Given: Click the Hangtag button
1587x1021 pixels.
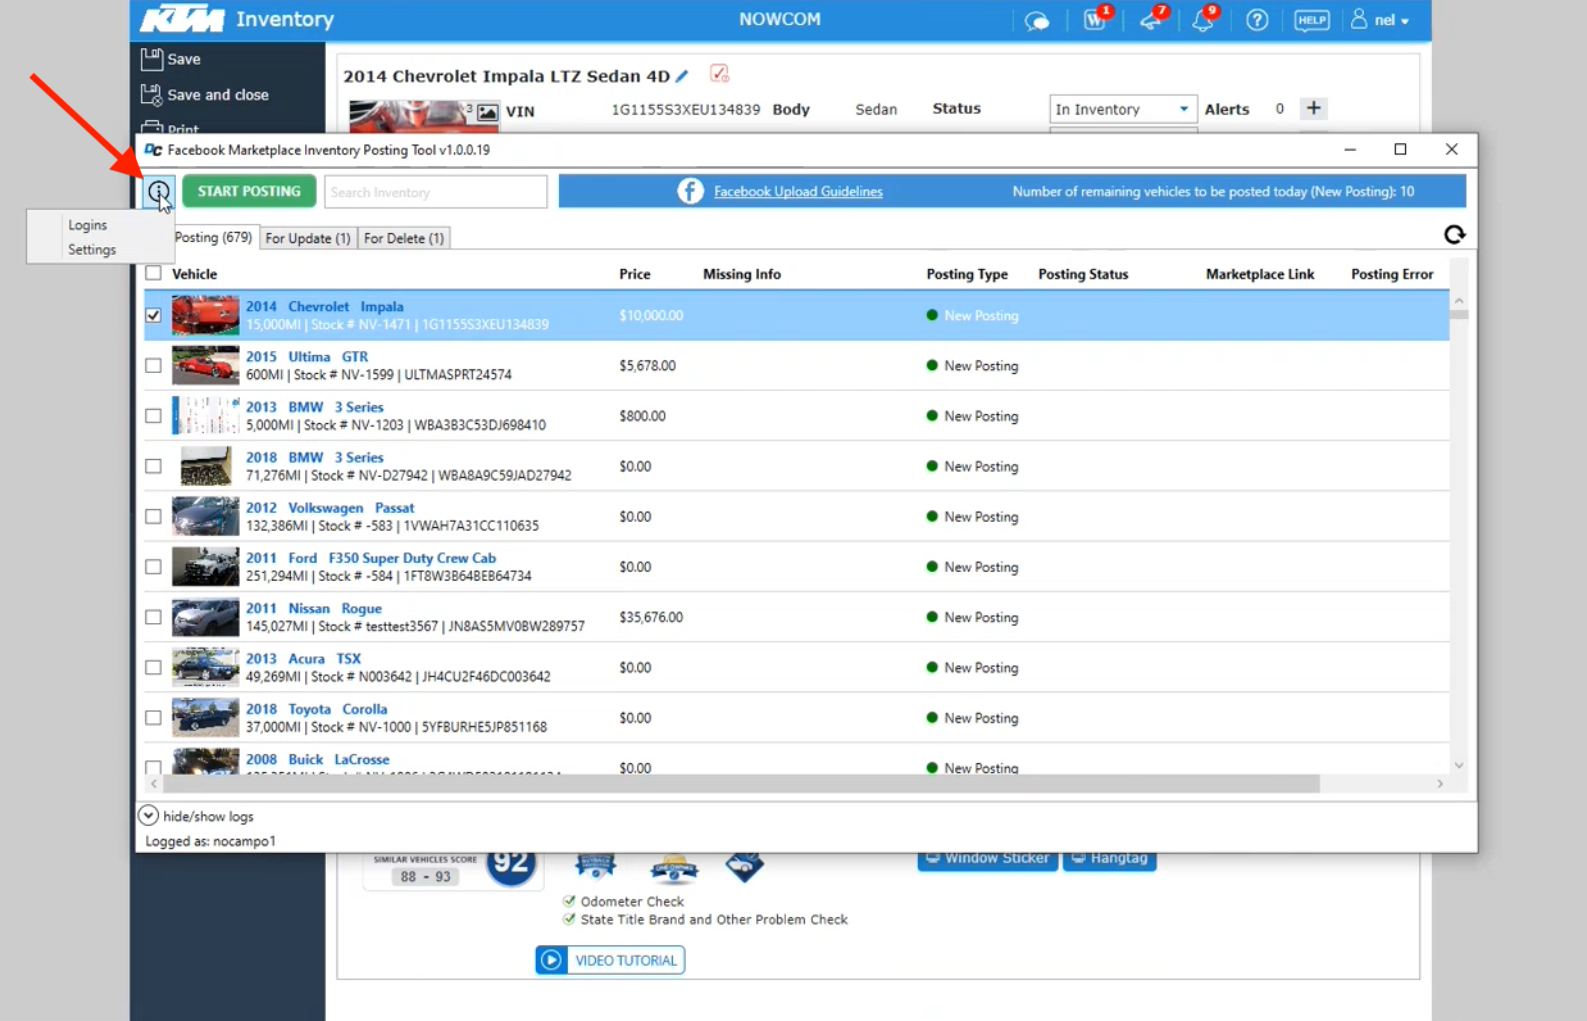Looking at the screenshot, I should click(1109, 859).
